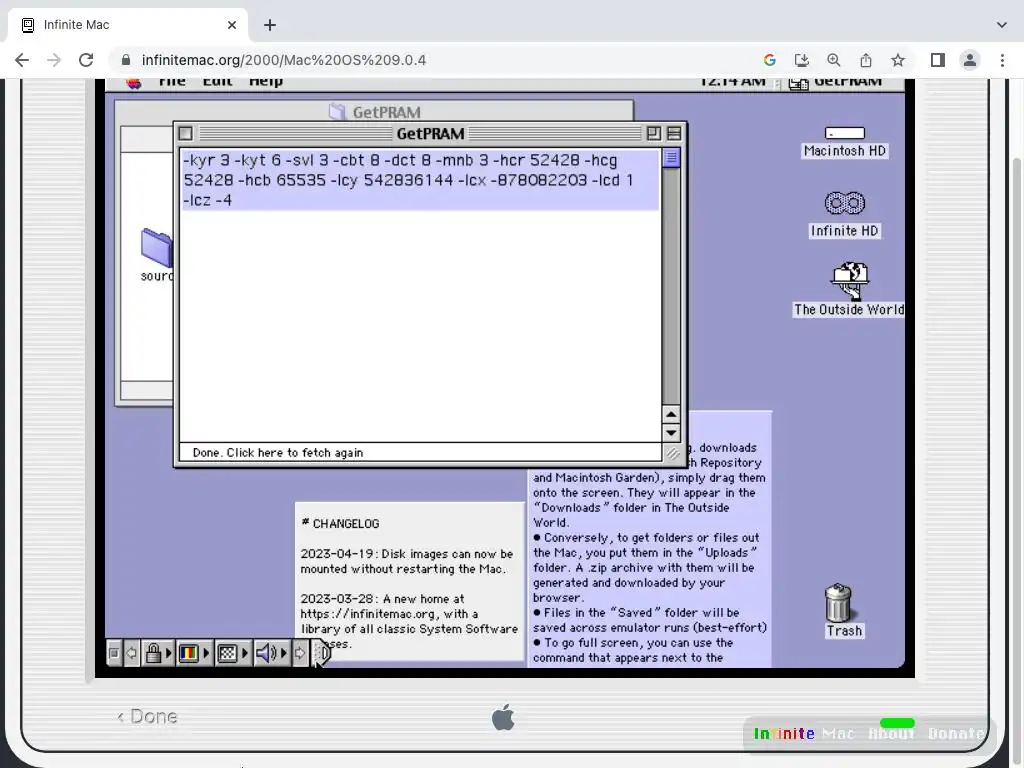Viewport: 1024px width, 768px height.
Task: Toggle the browser side panel
Action: coord(938,60)
